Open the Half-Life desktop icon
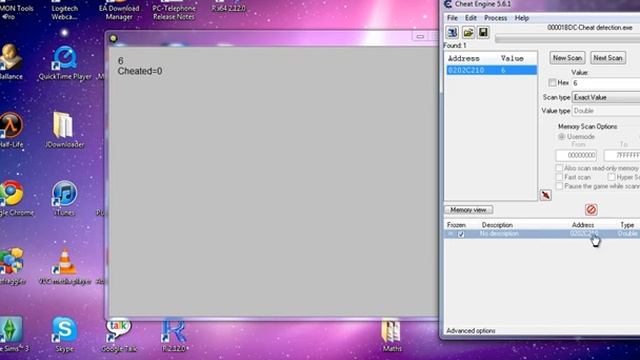This screenshot has height=360, width=640. click(11, 130)
